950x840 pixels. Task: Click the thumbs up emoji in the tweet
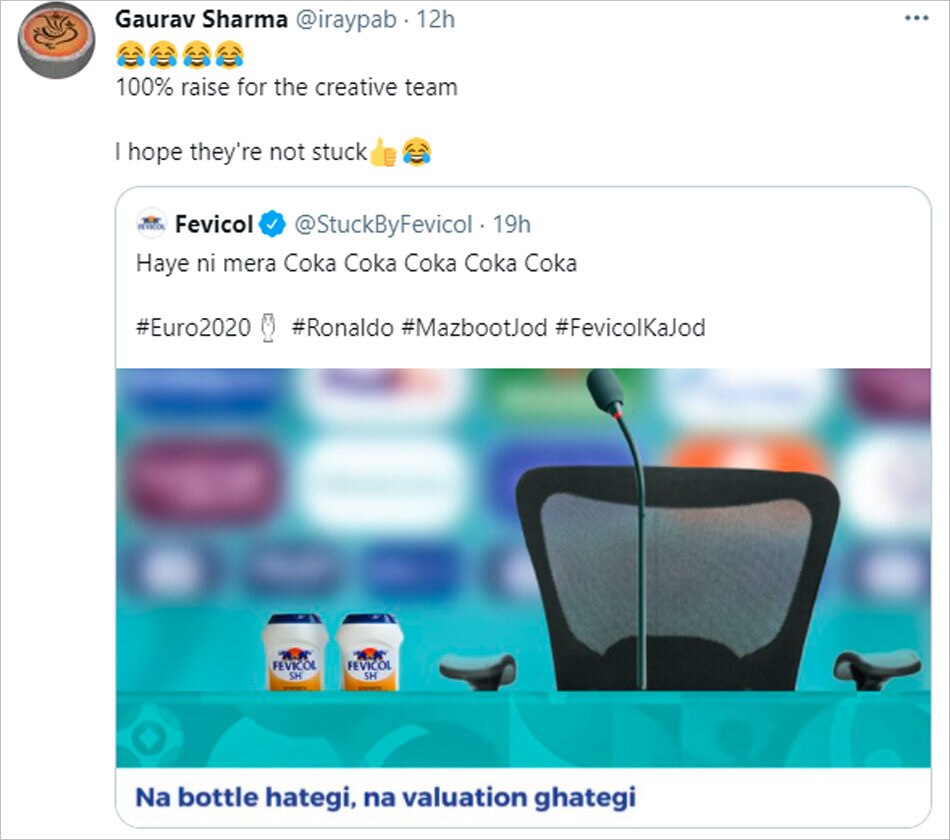coord(381,152)
